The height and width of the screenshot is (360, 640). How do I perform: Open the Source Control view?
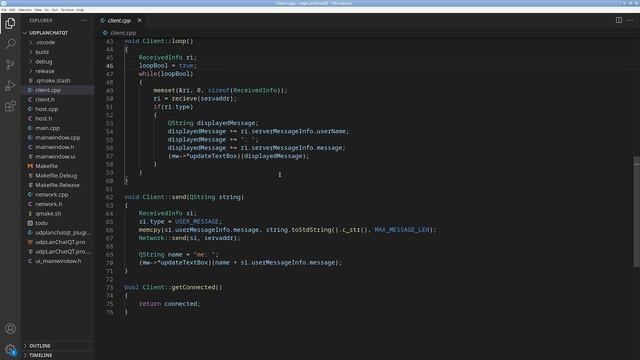click(x=10, y=64)
